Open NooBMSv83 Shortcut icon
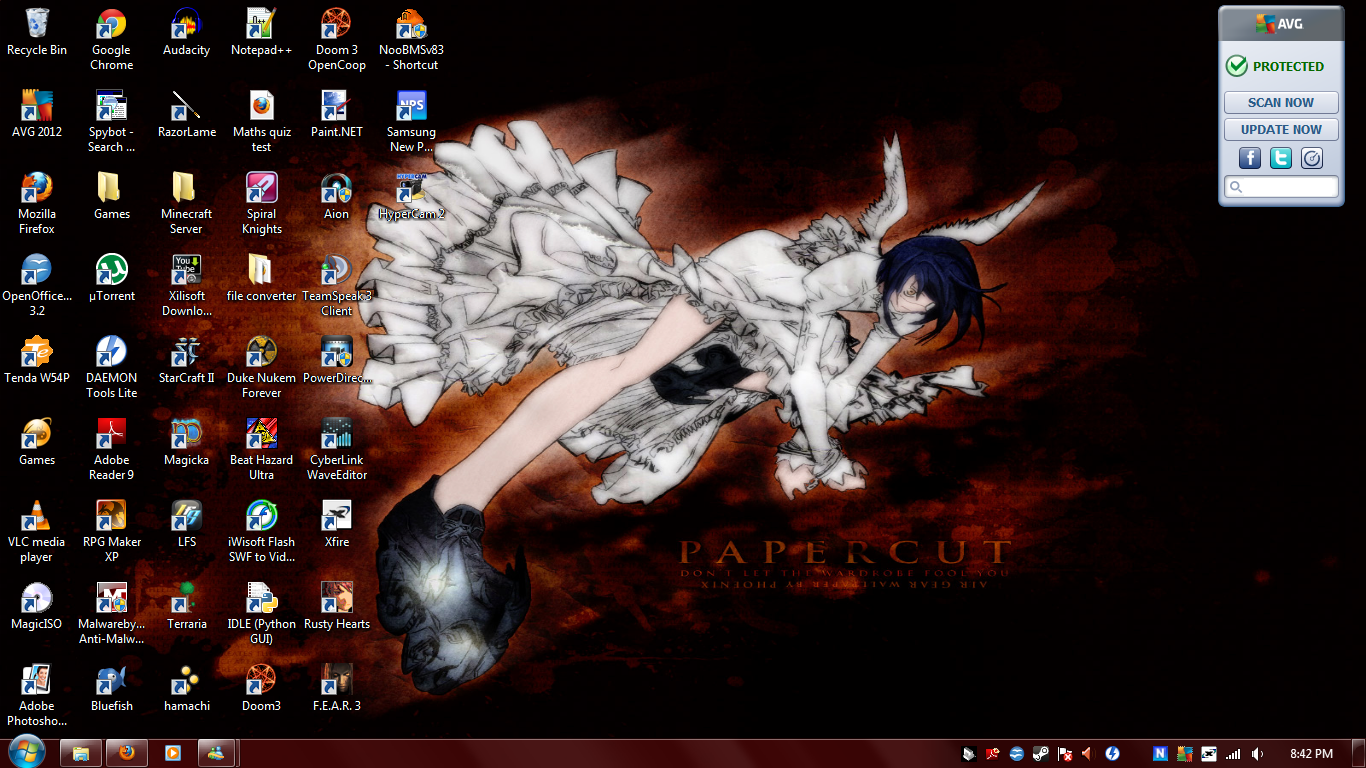 tap(411, 40)
